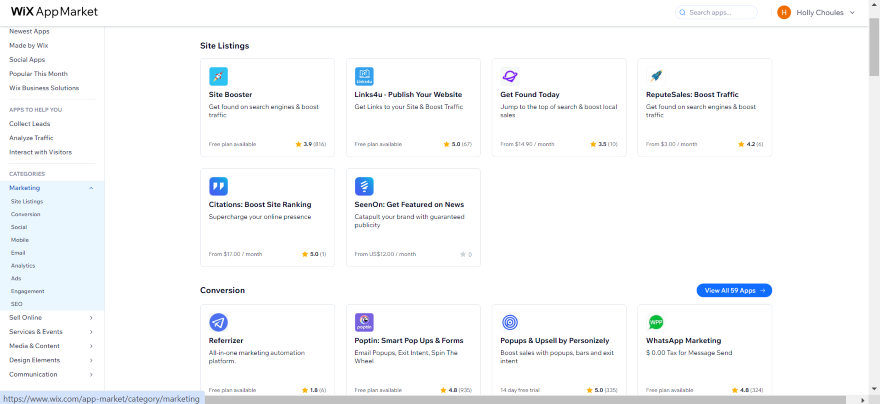Open the Links4u app icon

364,76
